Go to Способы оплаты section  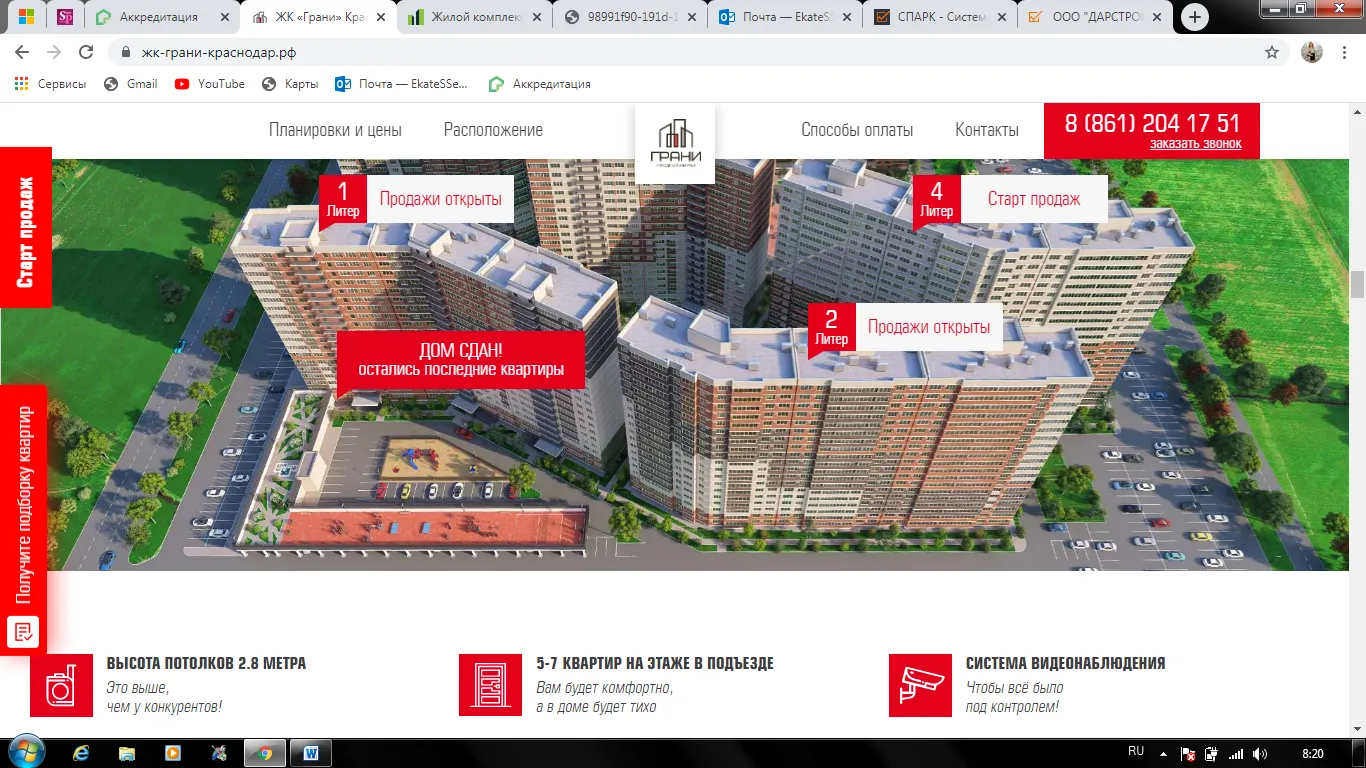[857, 130]
